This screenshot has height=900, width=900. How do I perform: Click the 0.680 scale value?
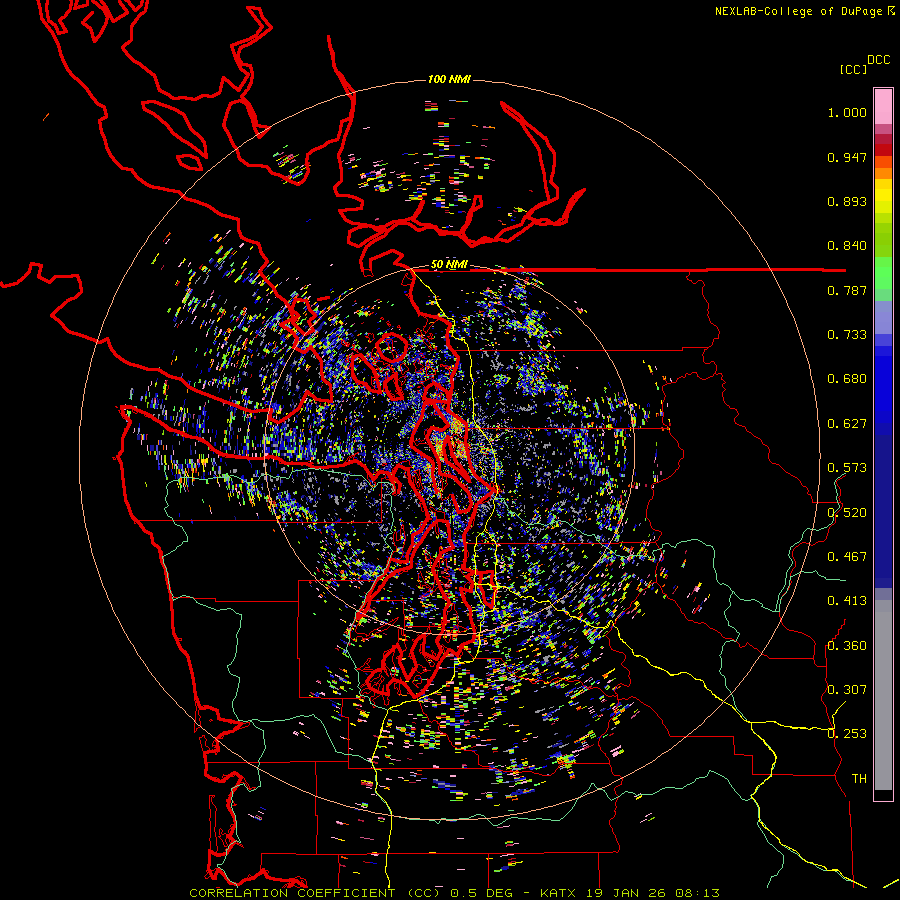coord(847,379)
